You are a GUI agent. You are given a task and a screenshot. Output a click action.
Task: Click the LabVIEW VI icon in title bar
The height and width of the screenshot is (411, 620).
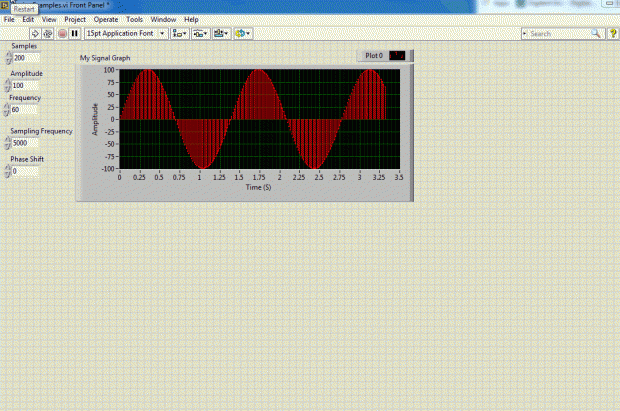point(5,6)
